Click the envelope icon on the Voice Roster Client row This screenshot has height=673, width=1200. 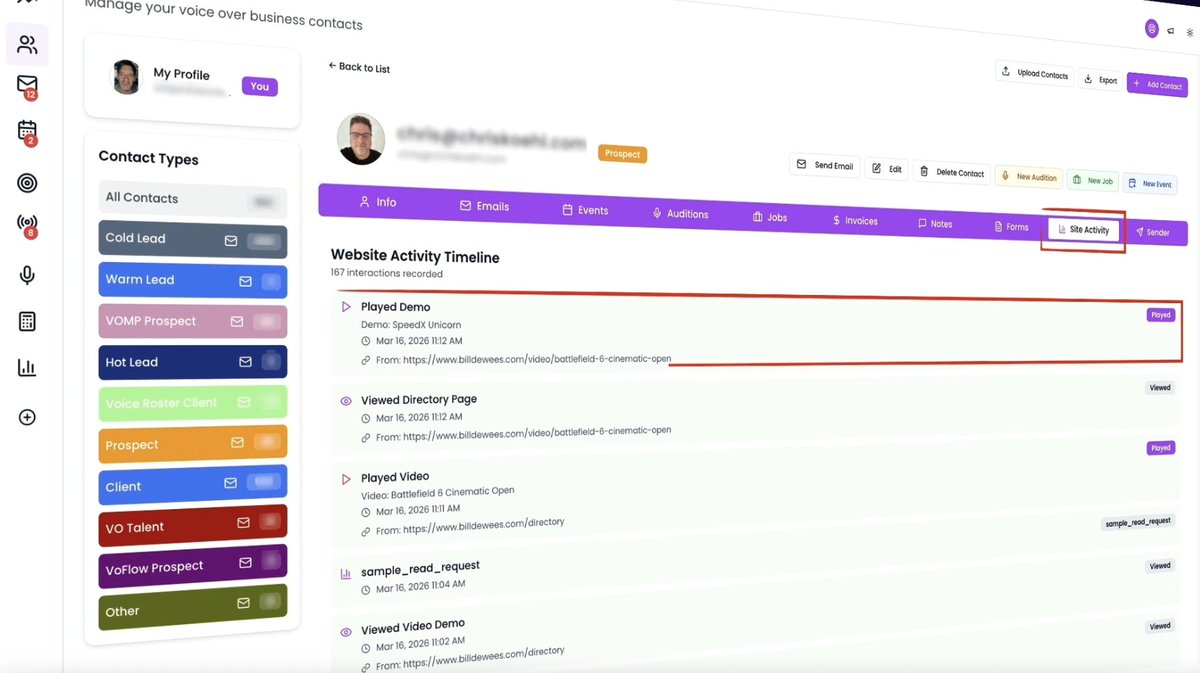(x=244, y=402)
